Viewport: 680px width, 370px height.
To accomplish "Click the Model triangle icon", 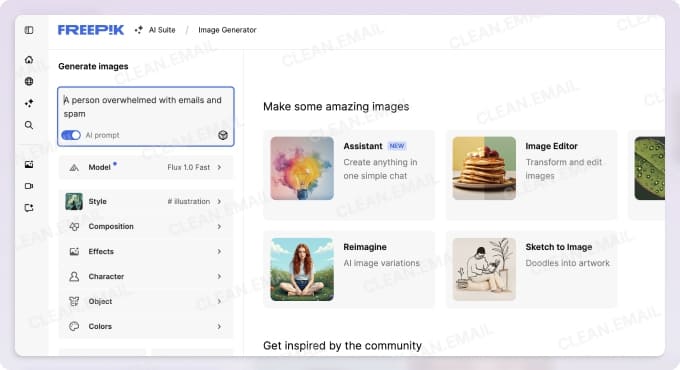I will 74,167.
